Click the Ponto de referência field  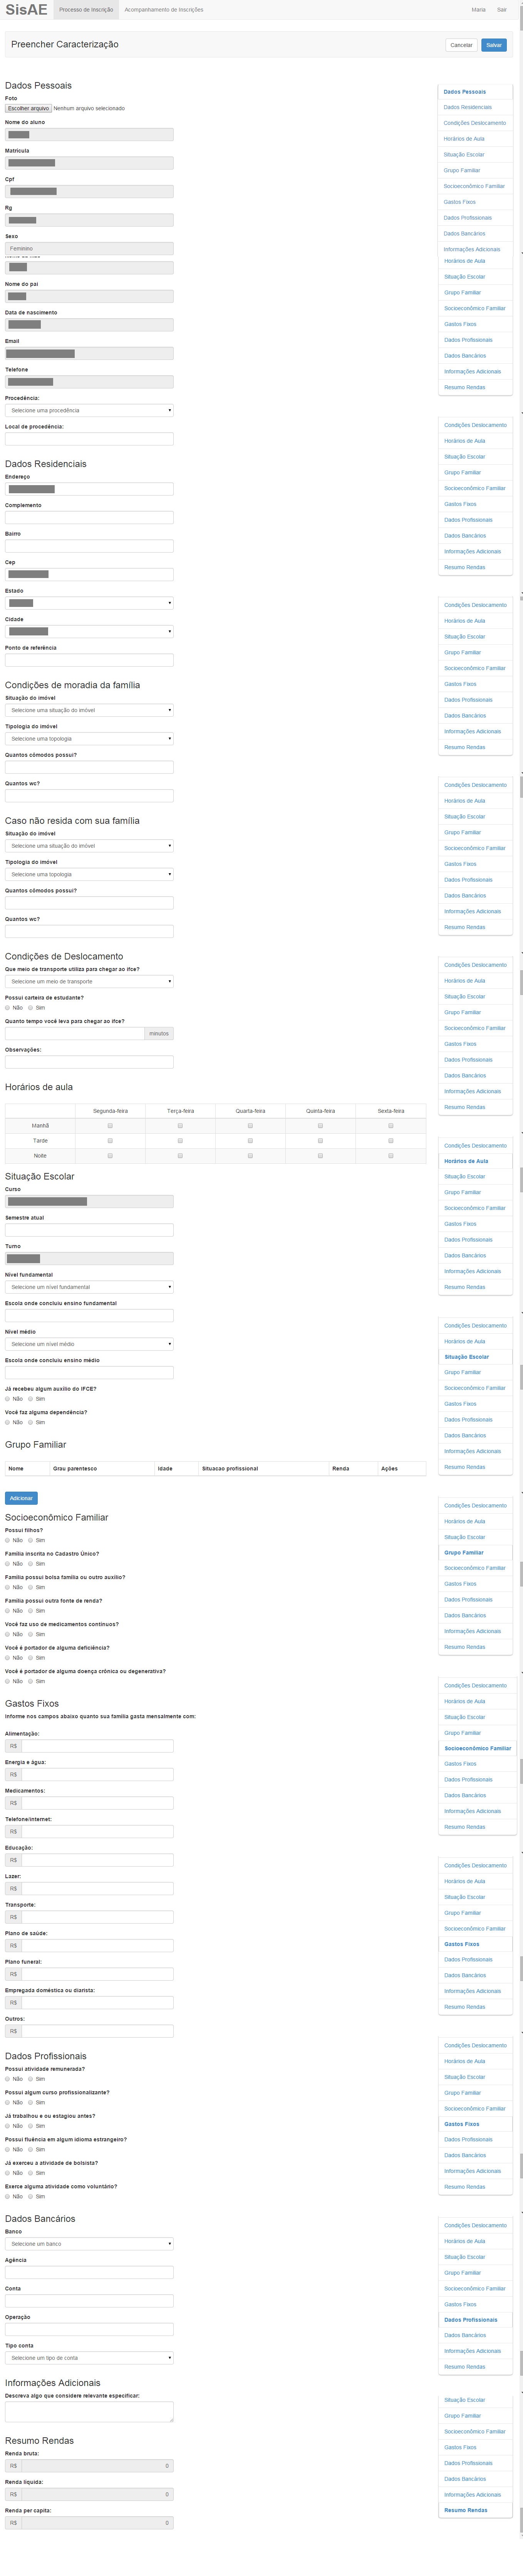[x=89, y=660]
